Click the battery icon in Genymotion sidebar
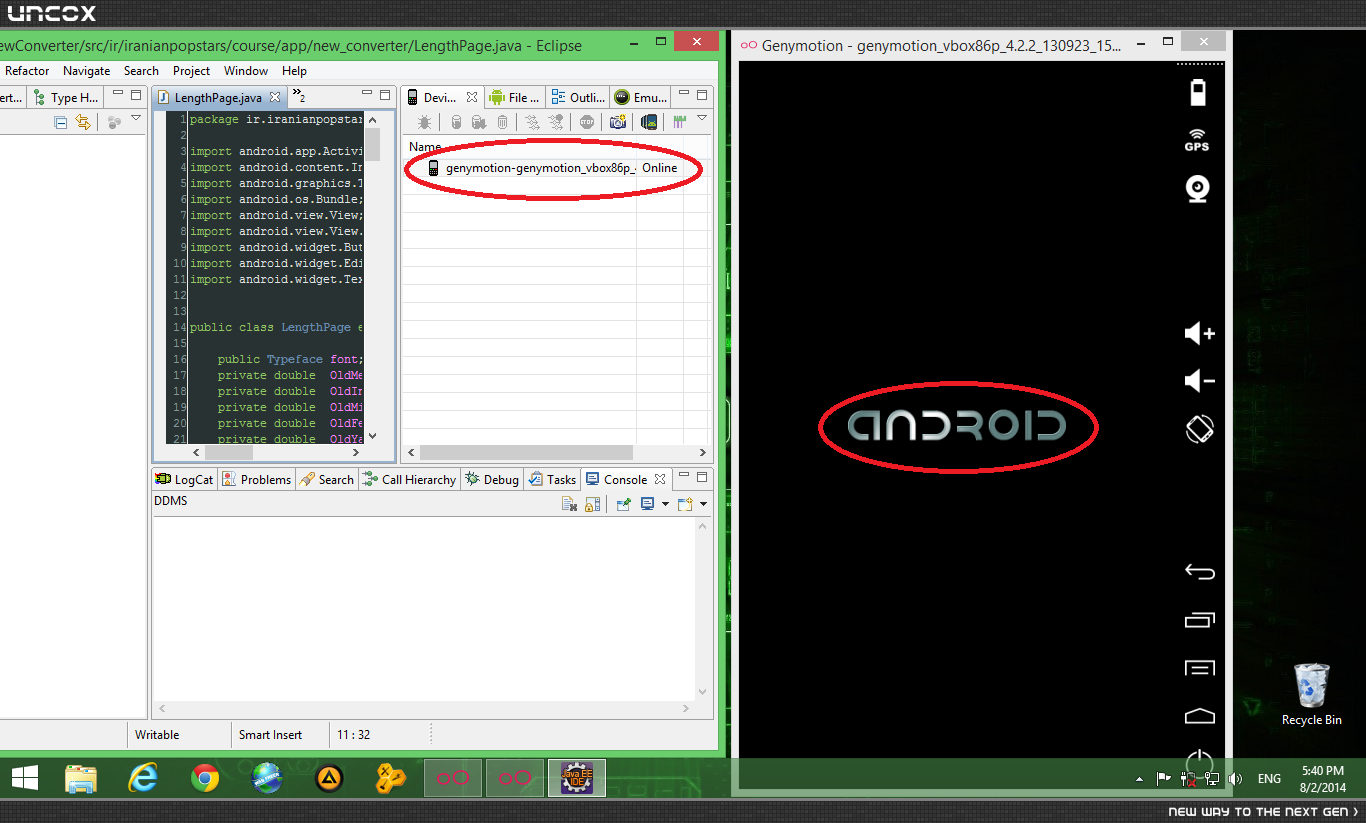The height and width of the screenshot is (823, 1366). [1198, 92]
